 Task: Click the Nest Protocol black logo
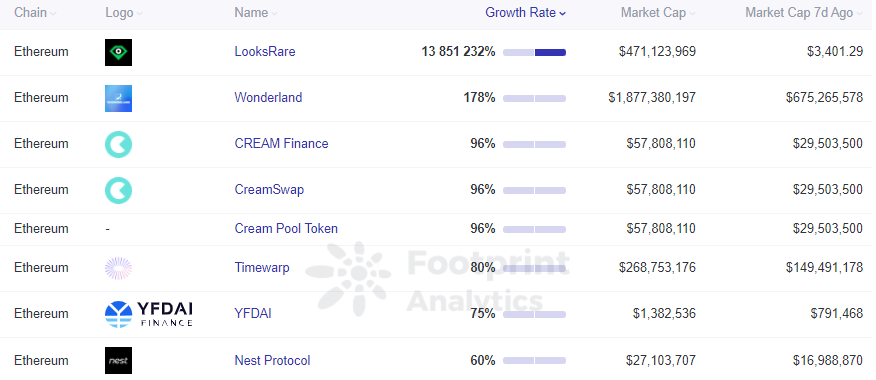[118, 360]
